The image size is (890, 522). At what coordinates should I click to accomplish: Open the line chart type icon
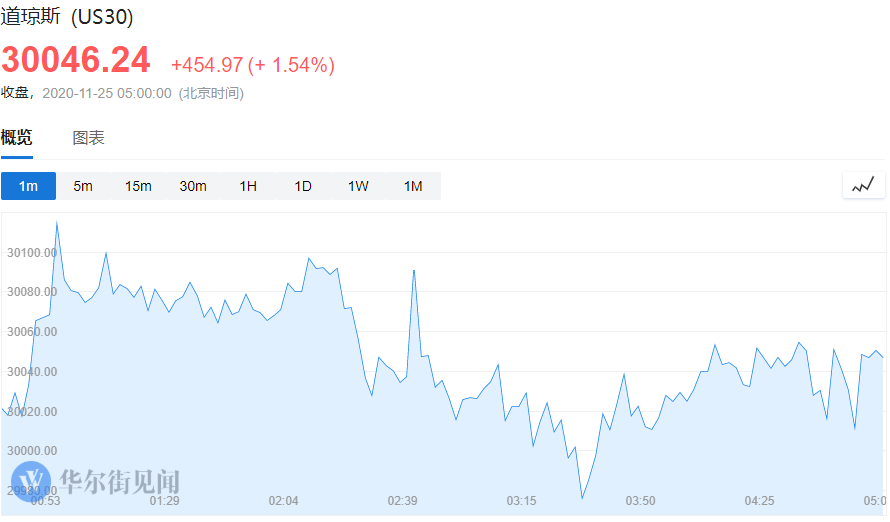[x=863, y=185]
